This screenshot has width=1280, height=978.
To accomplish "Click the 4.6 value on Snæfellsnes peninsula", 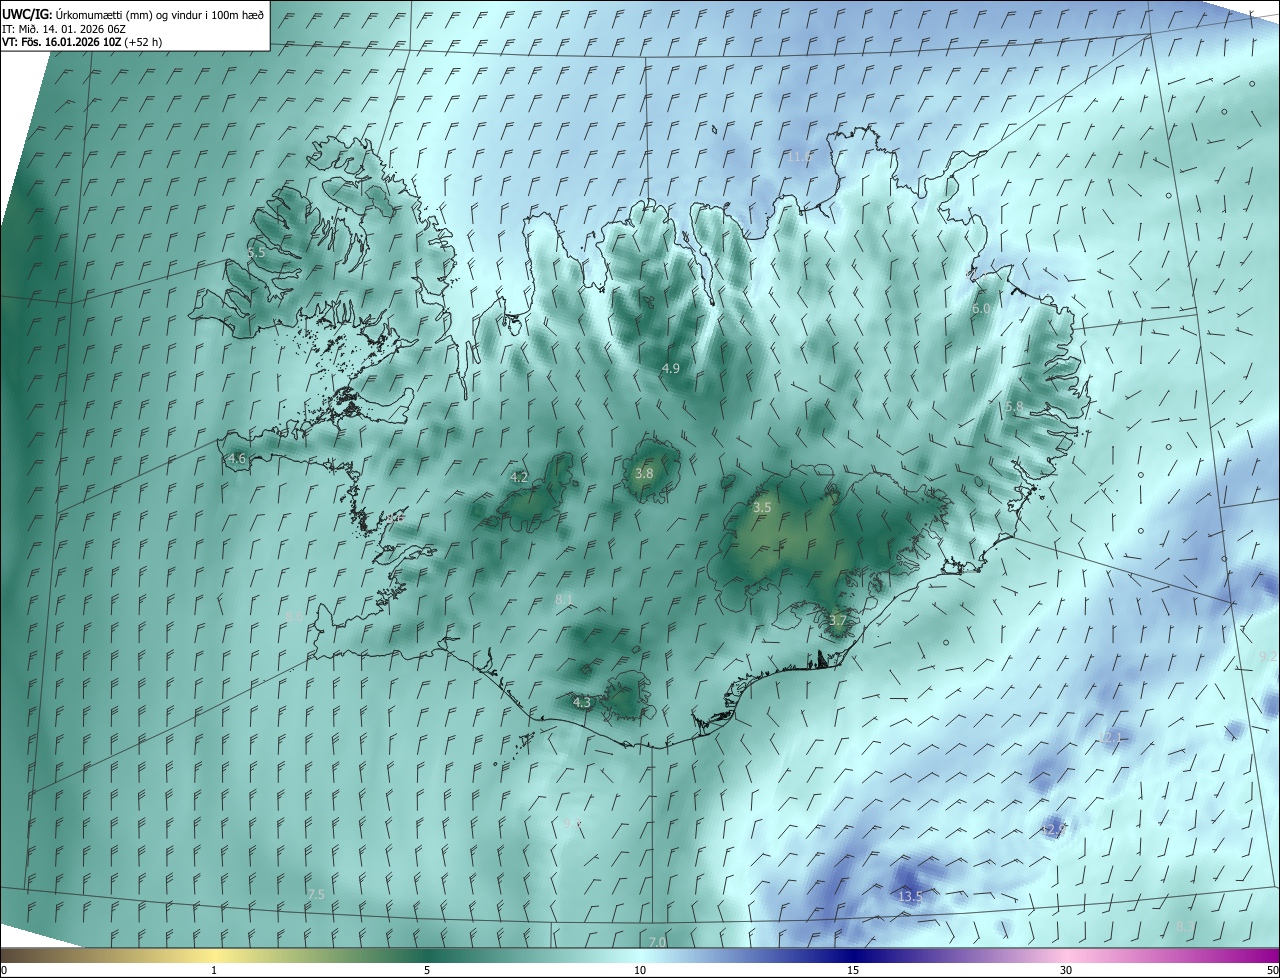I will 237,459.
